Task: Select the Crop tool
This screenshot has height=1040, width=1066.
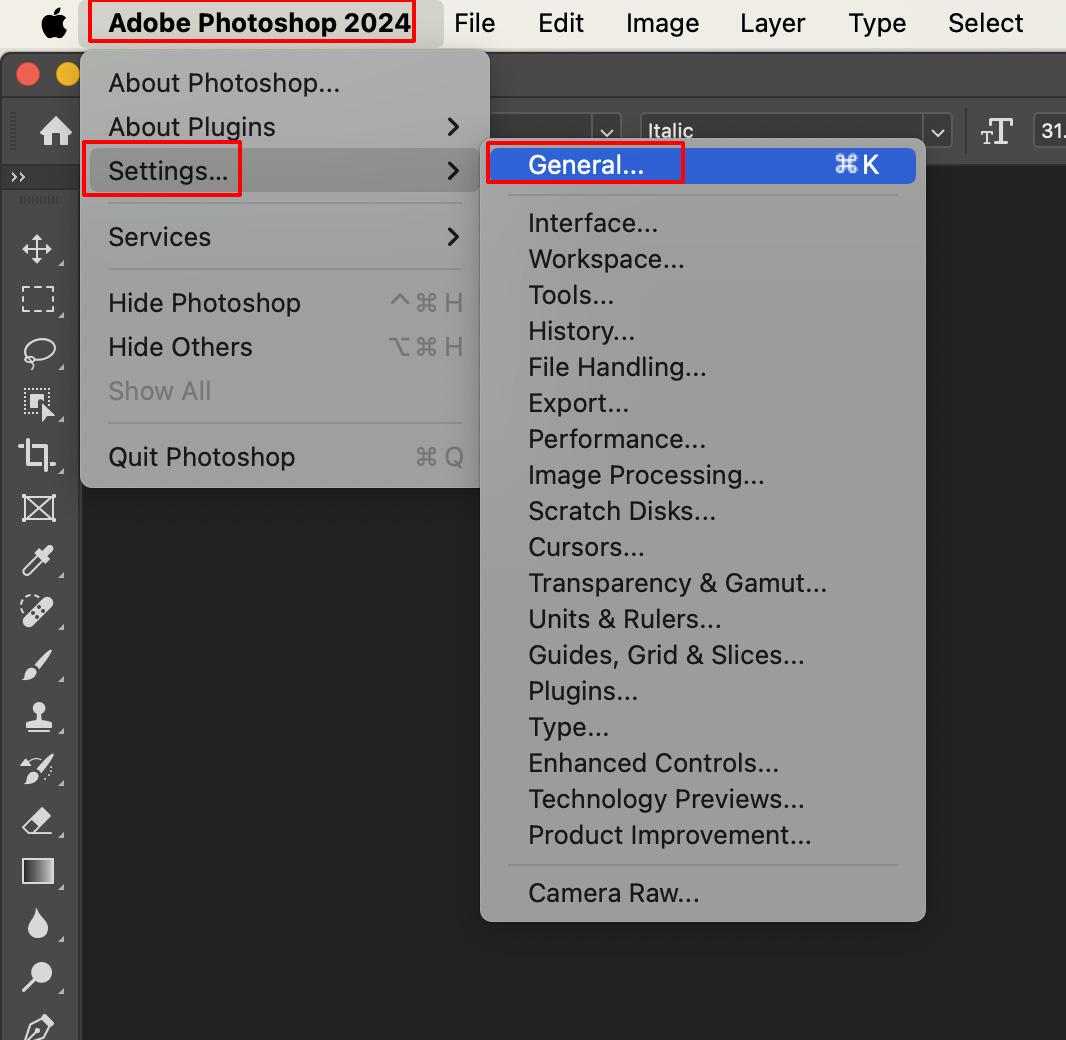Action: click(x=37, y=455)
